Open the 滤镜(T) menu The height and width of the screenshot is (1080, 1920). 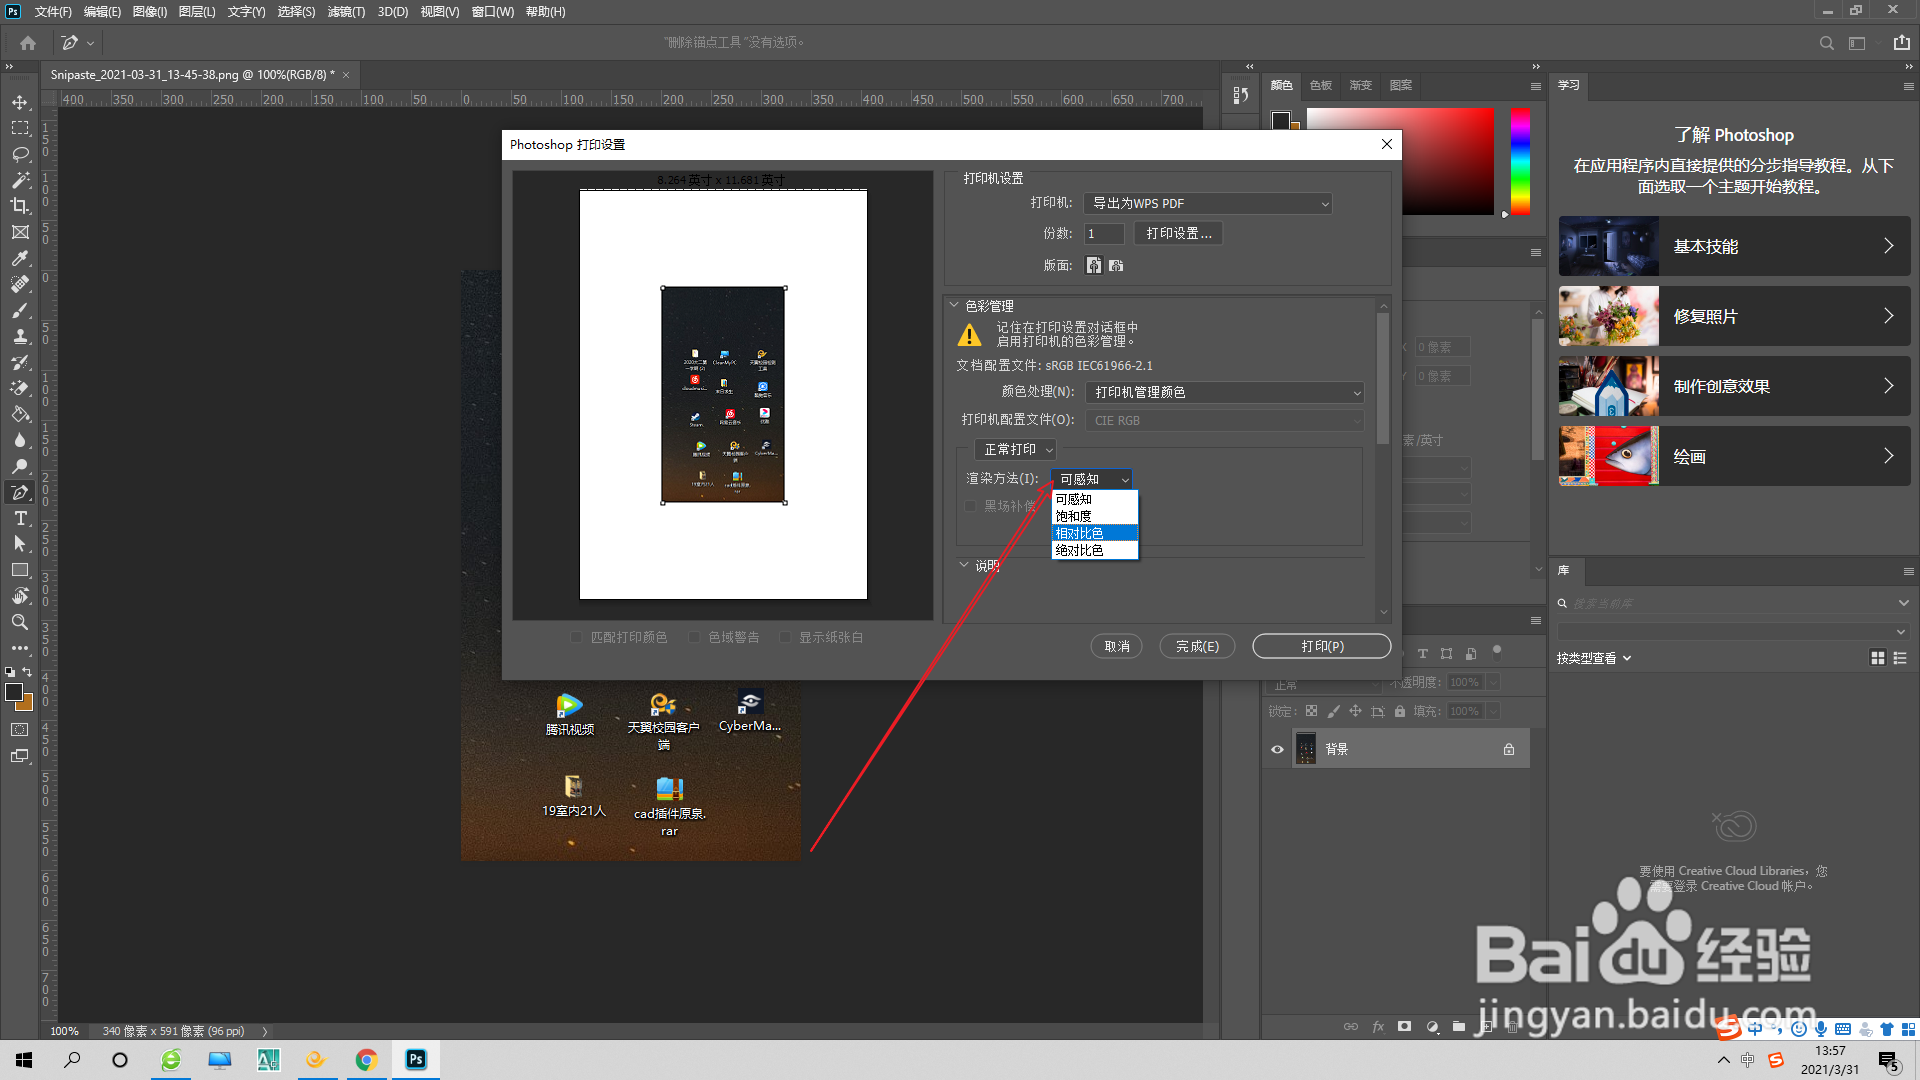click(x=346, y=12)
